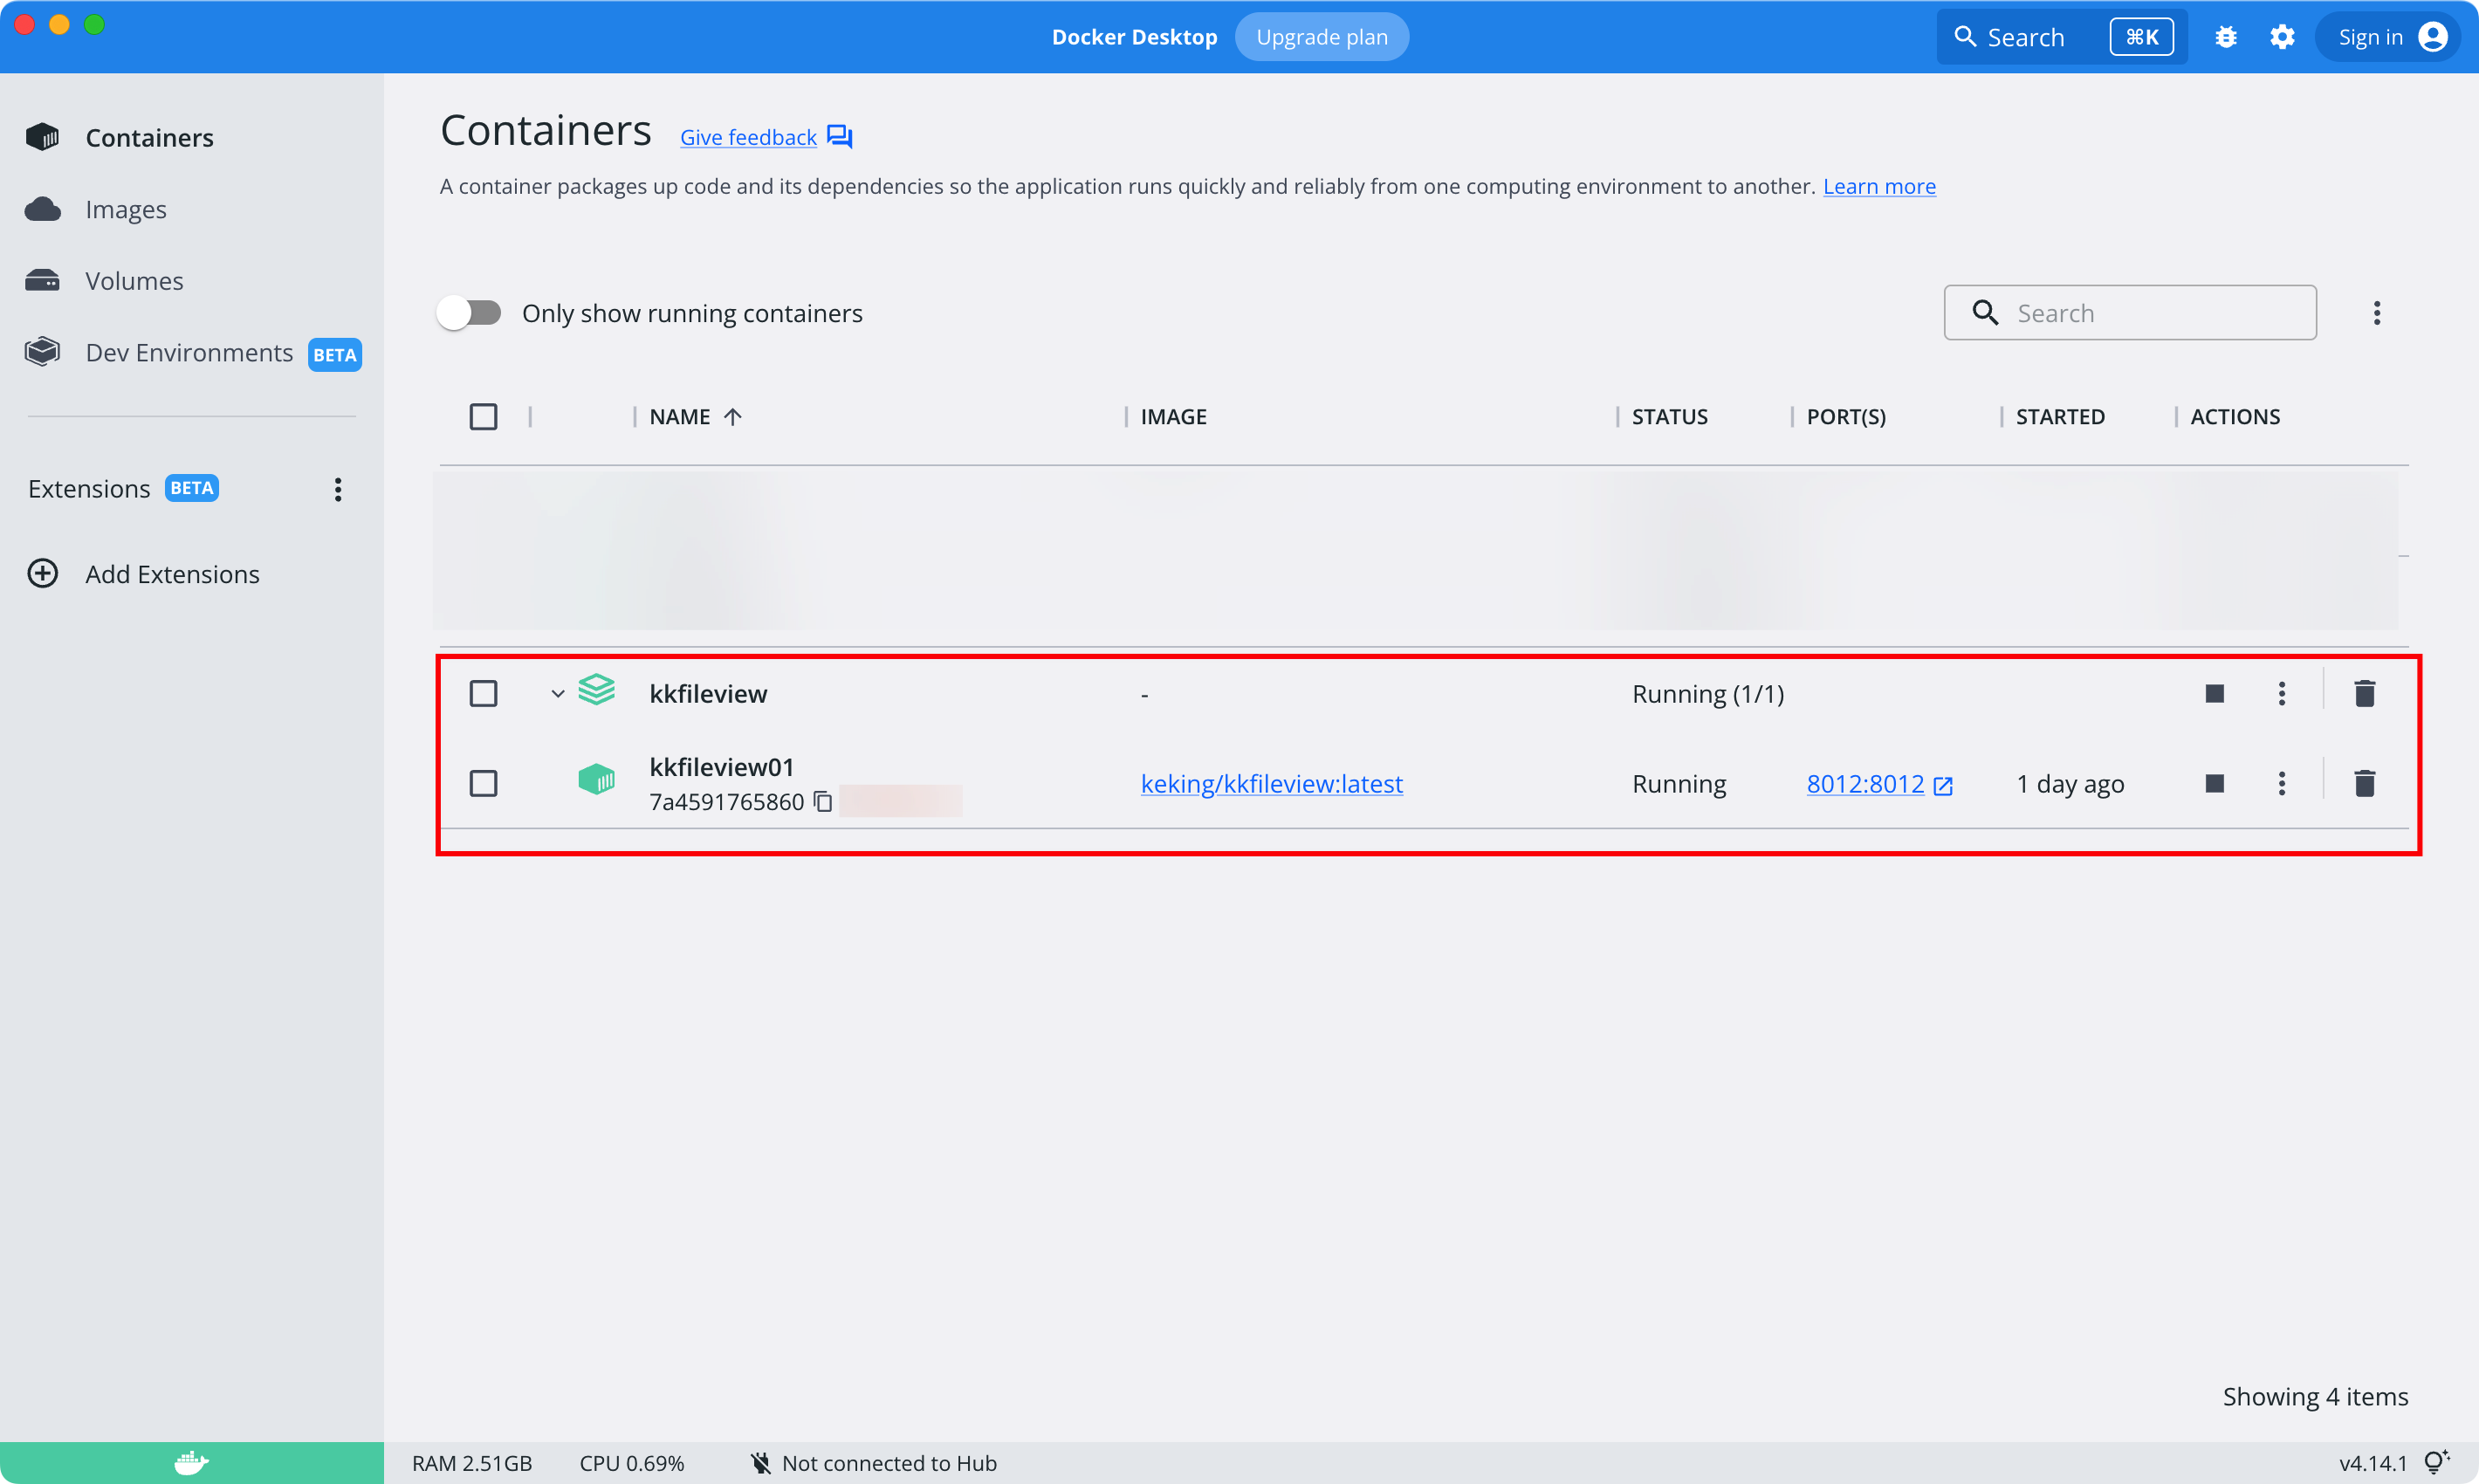The height and width of the screenshot is (1484, 2479).
Task: Copy container ID 7a4591765860
Action: 823,802
